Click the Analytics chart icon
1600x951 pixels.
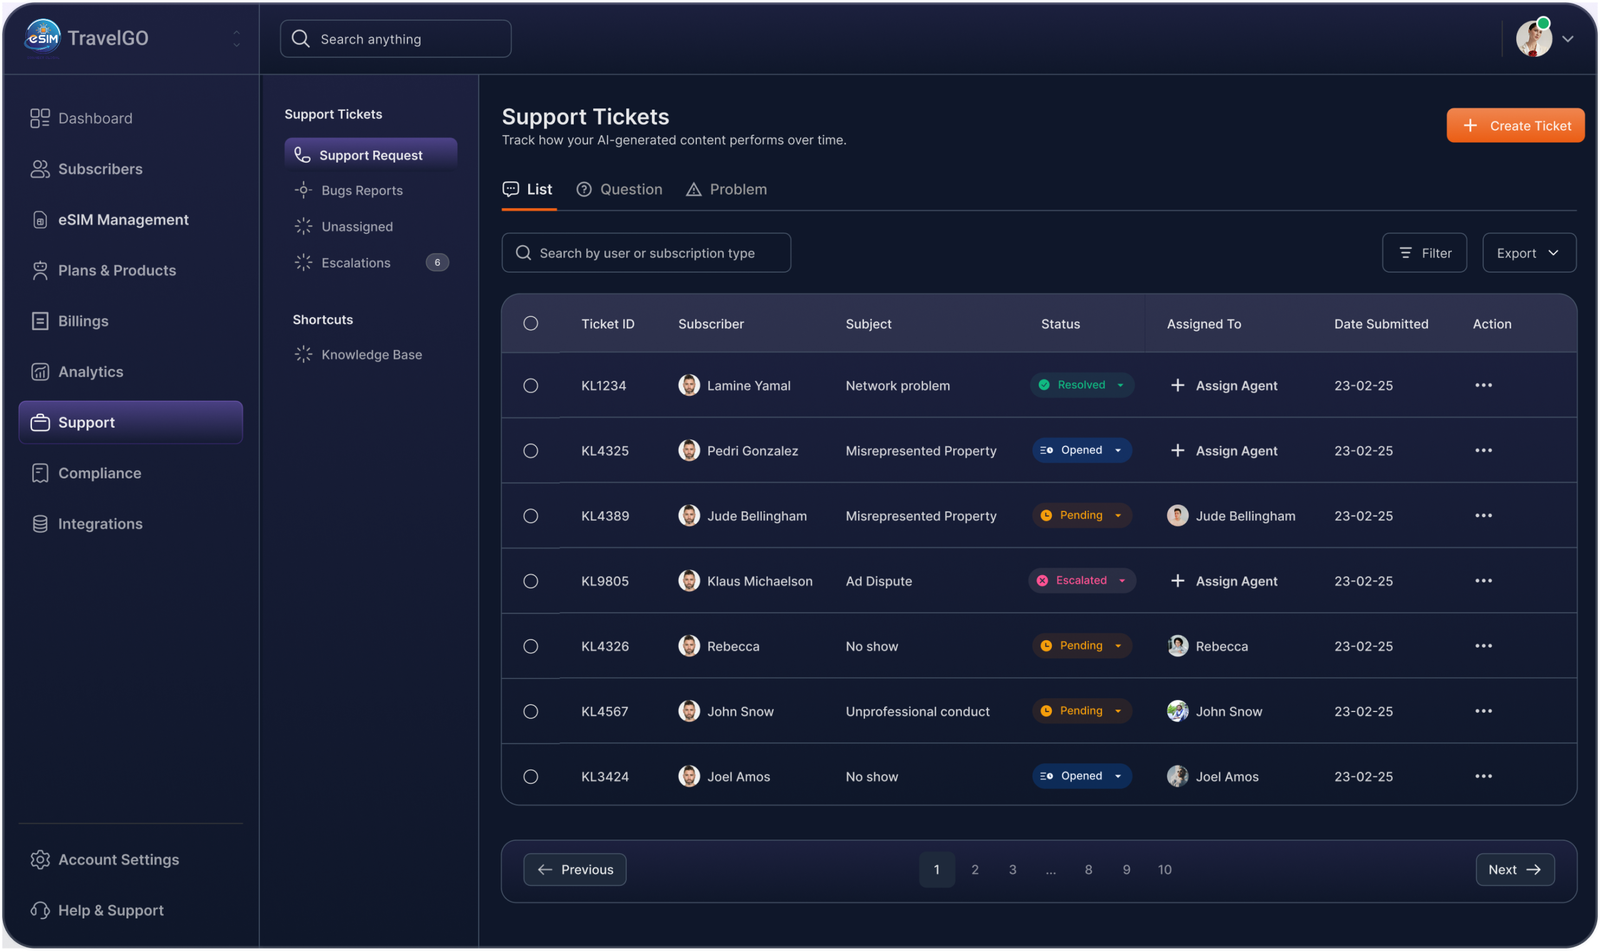[x=40, y=372]
